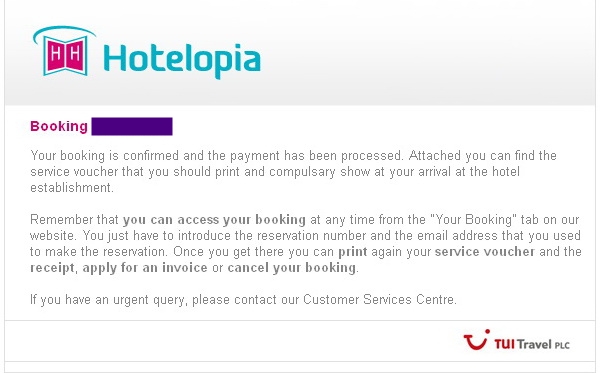This screenshot has width=604, height=373.
Task: Click the bold 'service voucher' text
Action: click(x=485, y=252)
